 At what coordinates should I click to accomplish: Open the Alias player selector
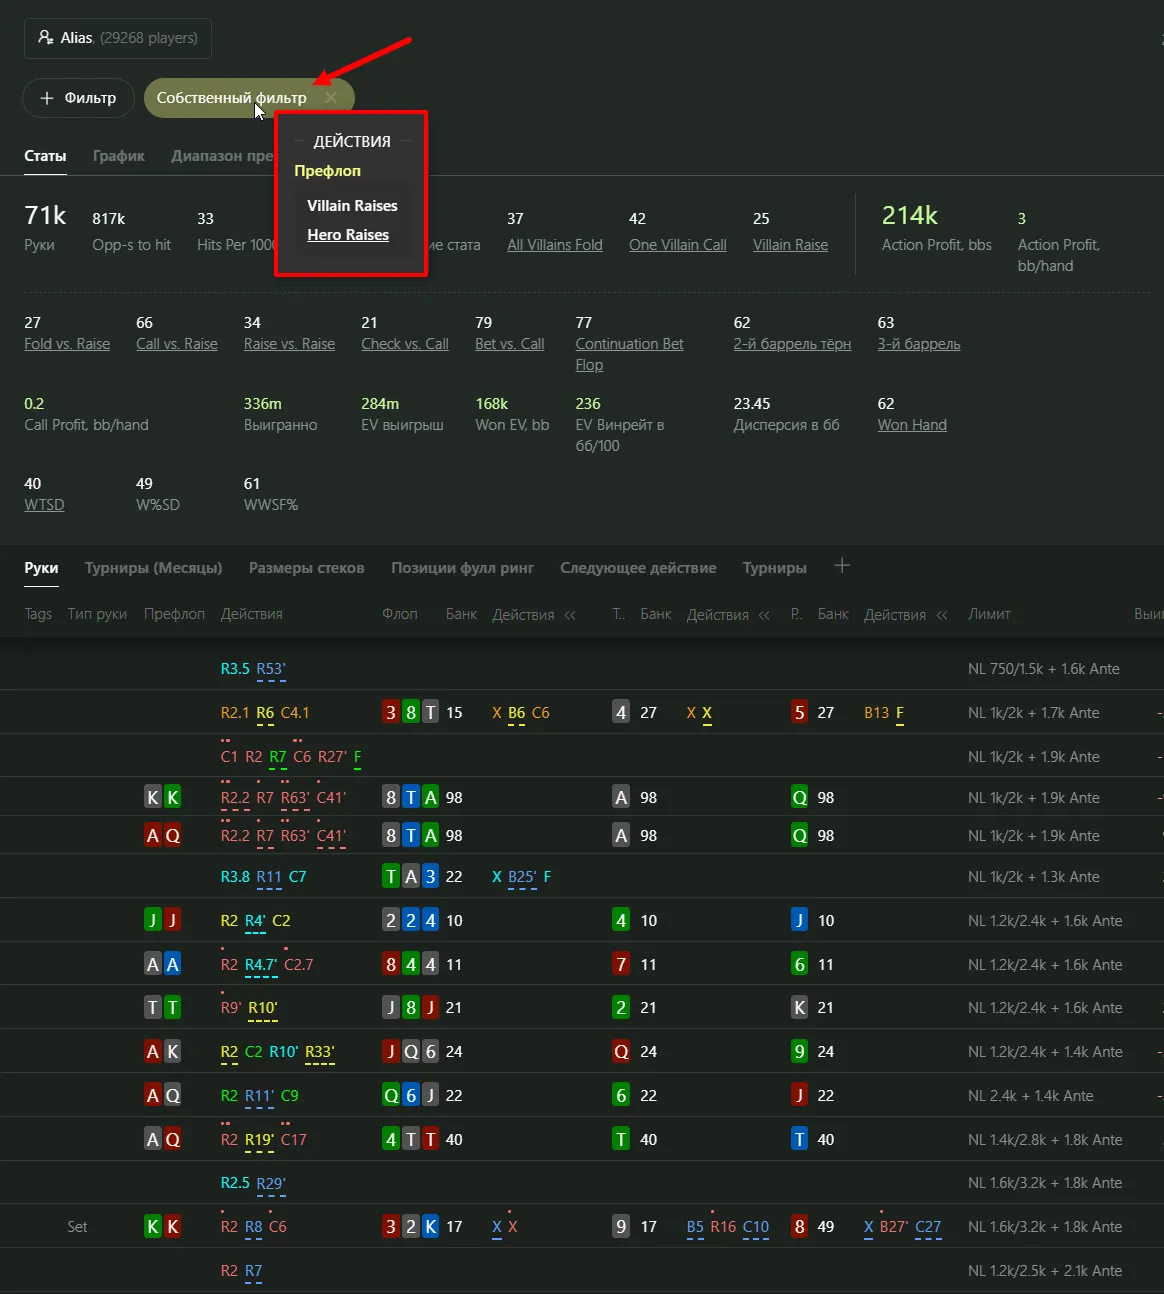[117, 38]
